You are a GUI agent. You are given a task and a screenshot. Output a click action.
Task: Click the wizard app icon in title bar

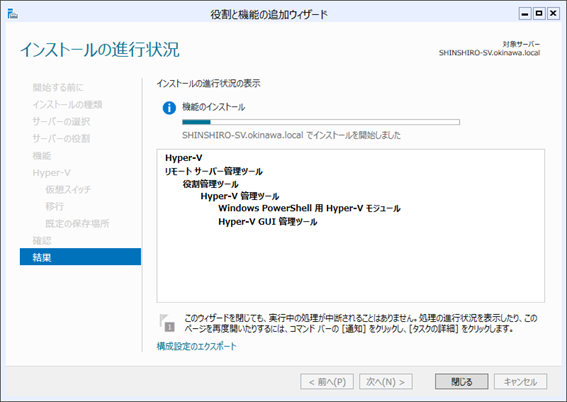click(13, 14)
